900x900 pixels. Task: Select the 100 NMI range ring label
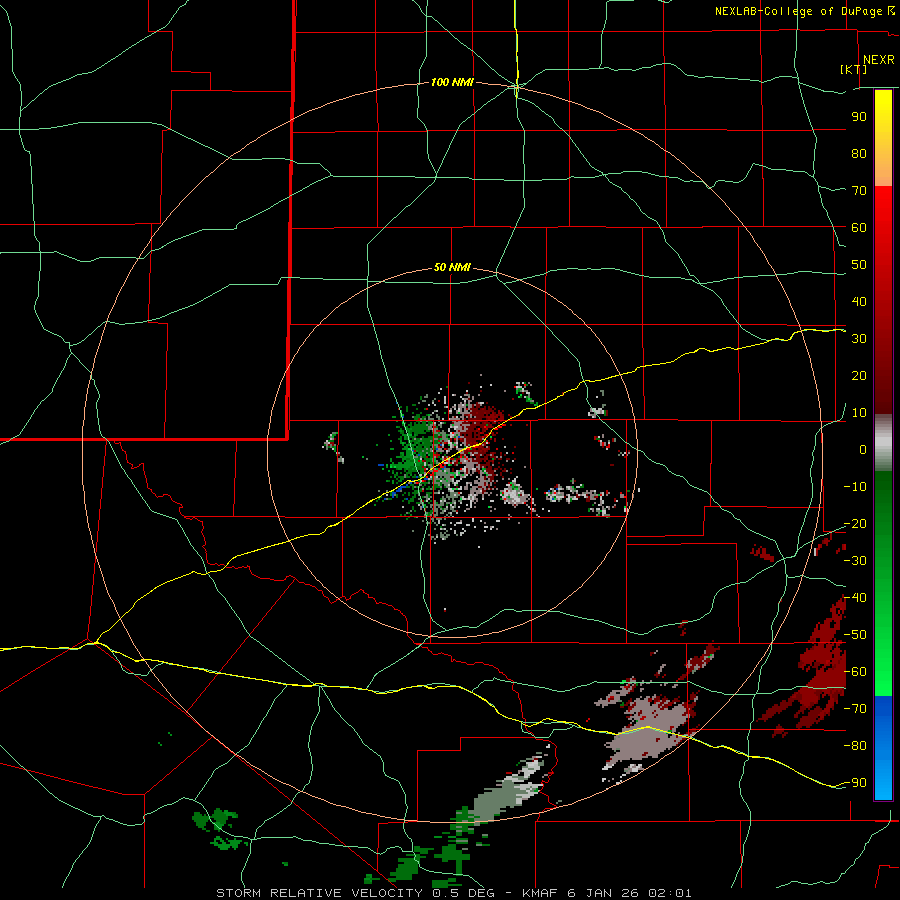(452, 83)
